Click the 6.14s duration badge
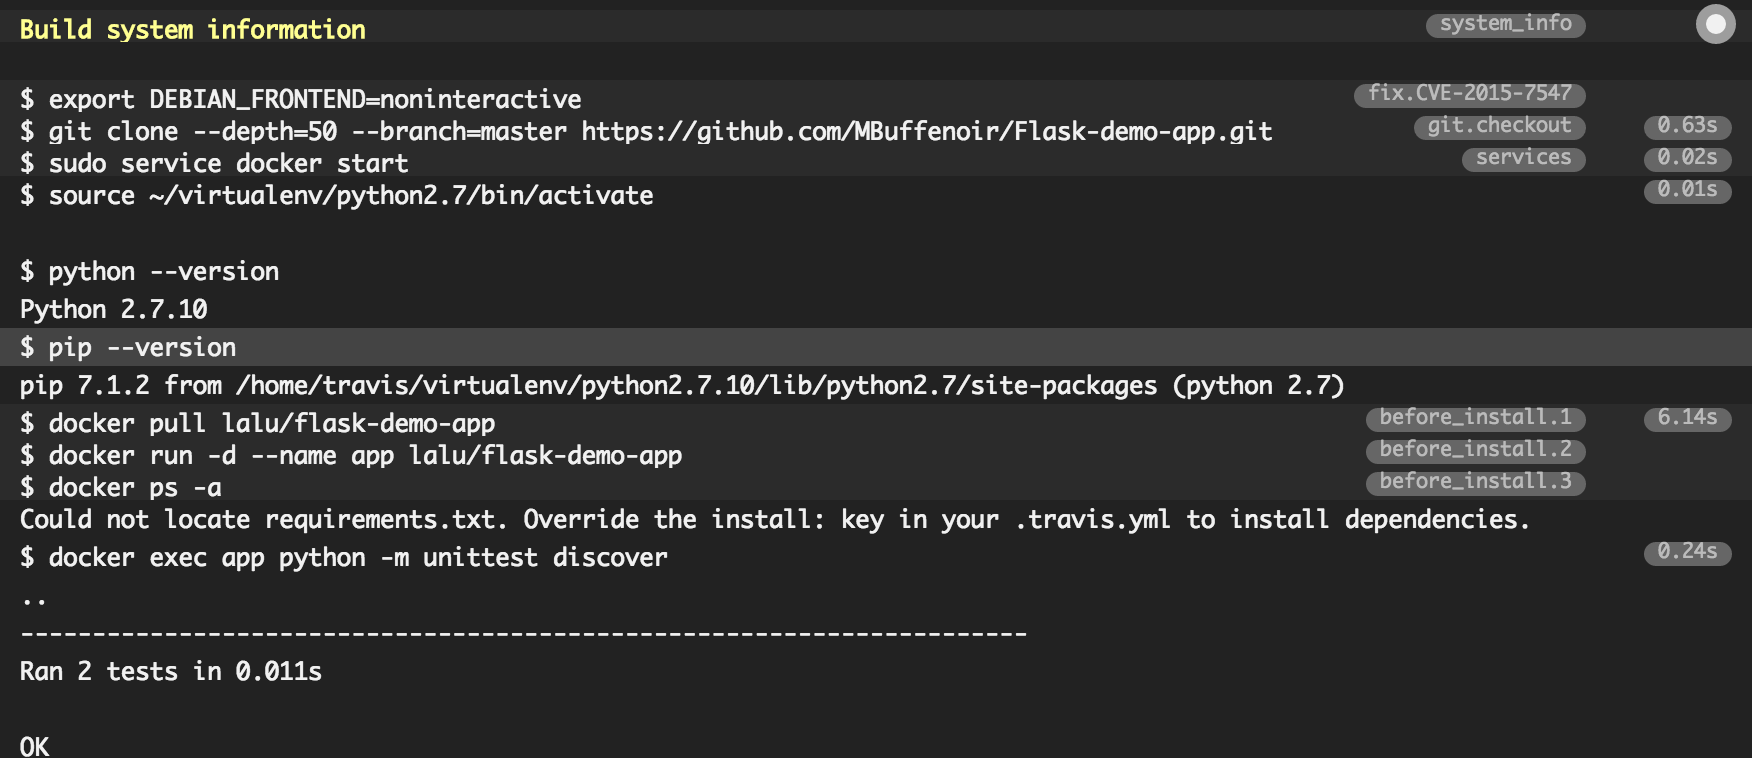This screenshot has height=758, width=1752. pos(1687,418)
